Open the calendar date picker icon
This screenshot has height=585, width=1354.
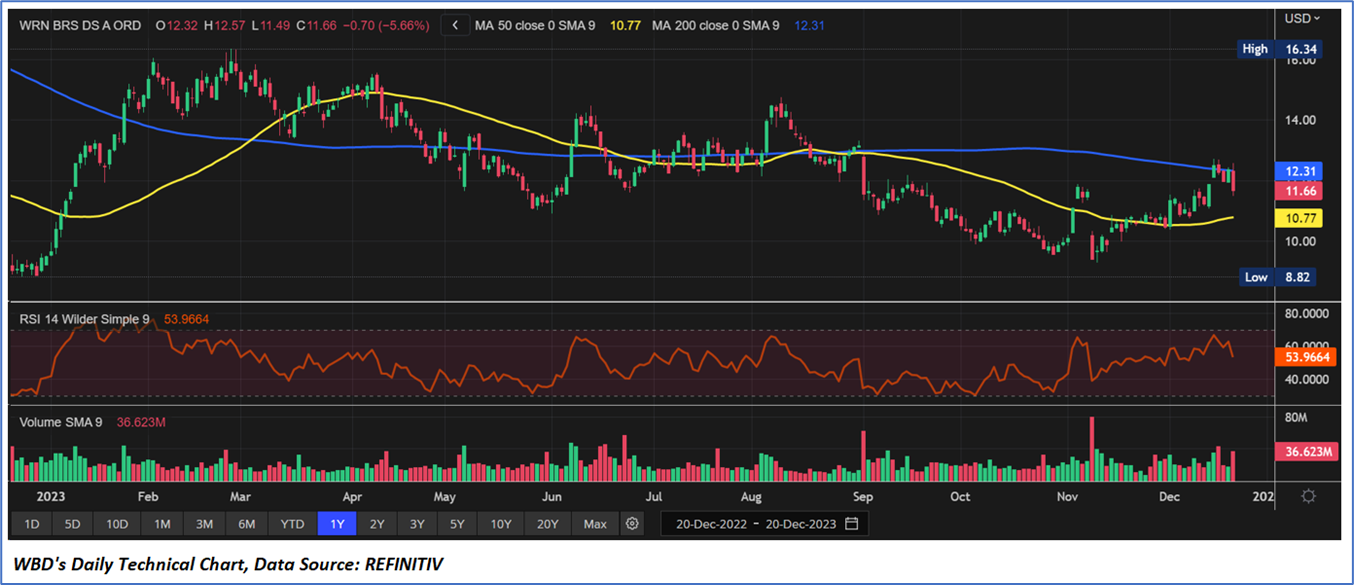coord(851,524)
